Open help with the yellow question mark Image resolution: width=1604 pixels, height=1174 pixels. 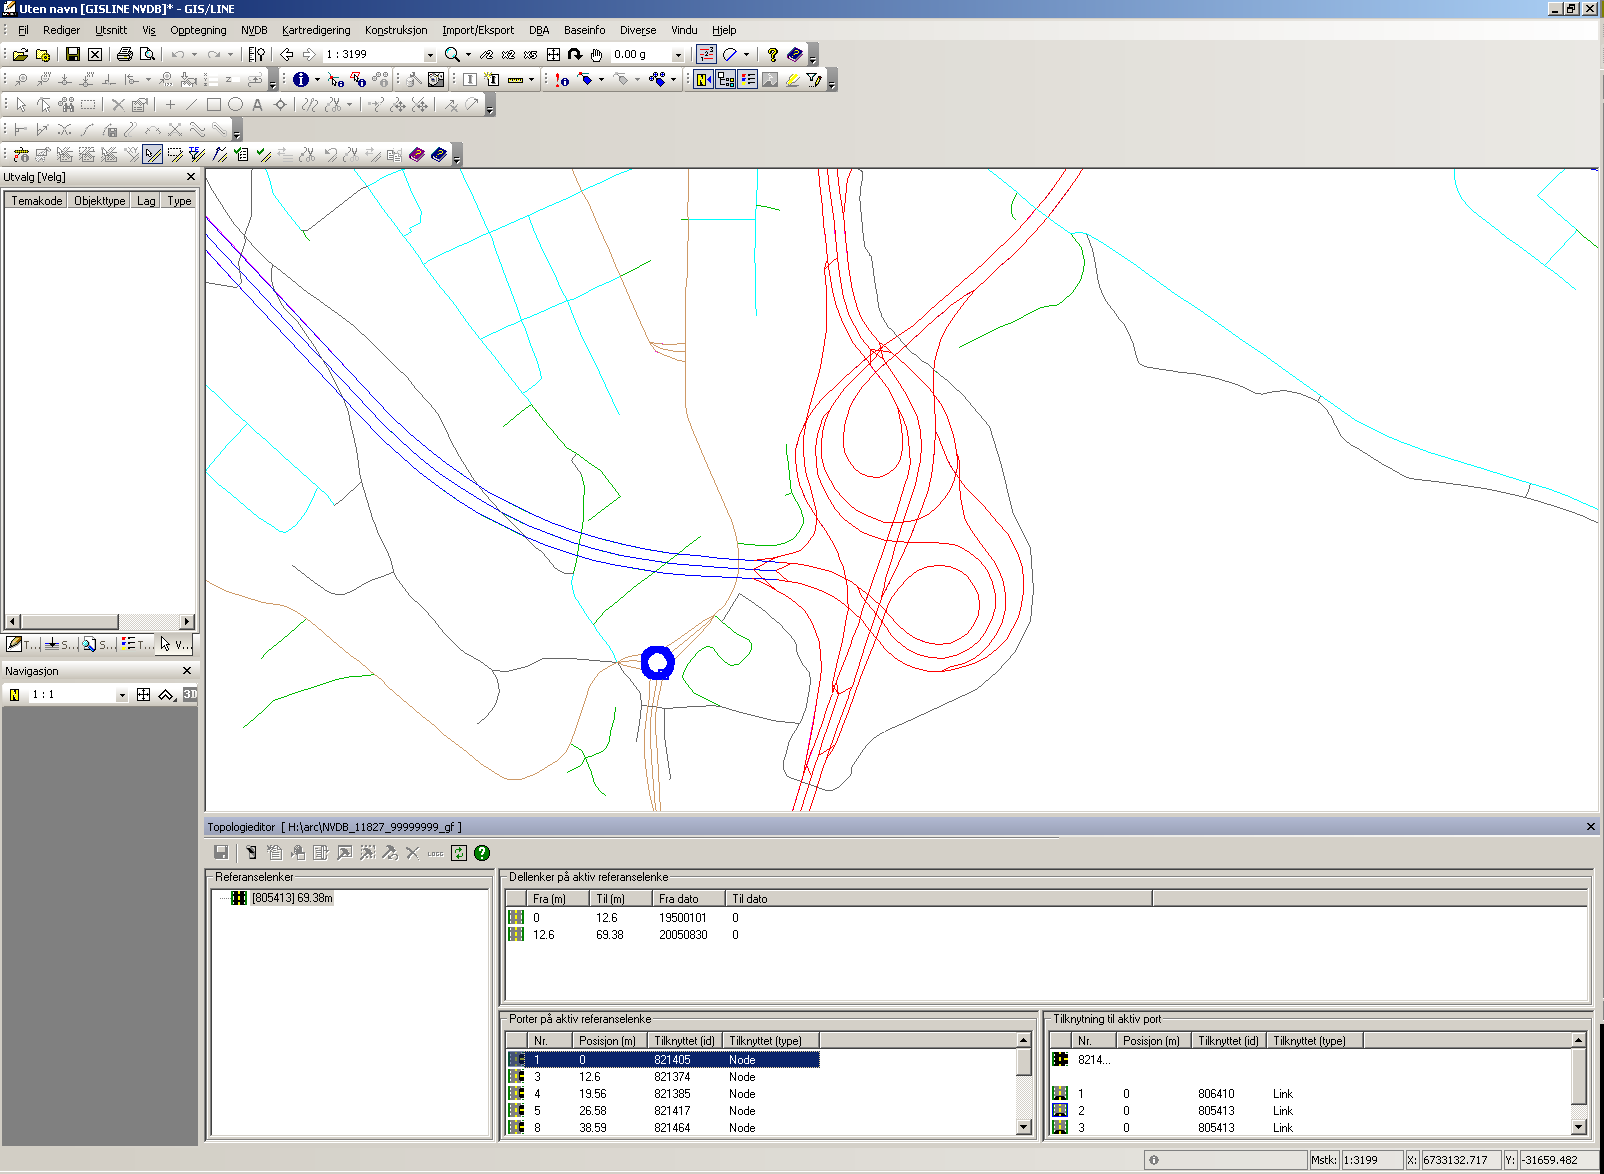click(x=772, y=54)
